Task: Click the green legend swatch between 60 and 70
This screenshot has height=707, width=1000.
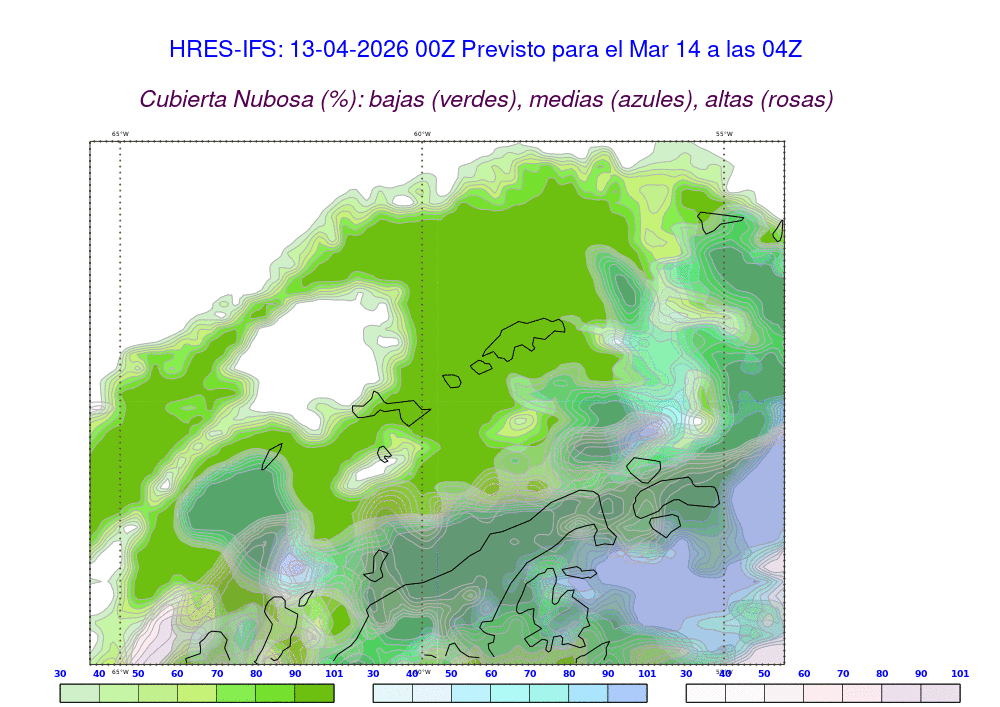Action: tap(197, 692)
